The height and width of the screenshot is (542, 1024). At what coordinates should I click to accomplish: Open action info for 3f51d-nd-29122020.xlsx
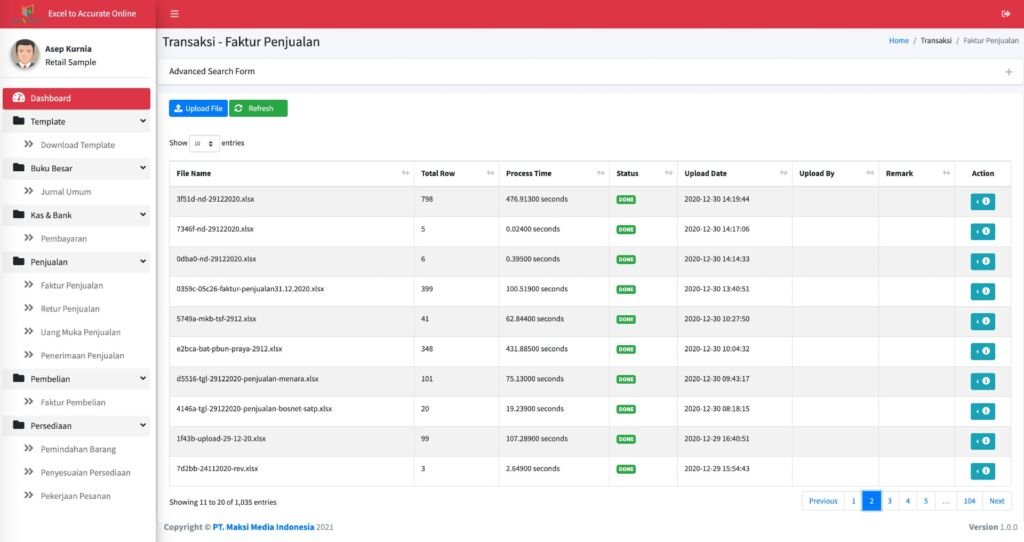click(x=982, y=201)
